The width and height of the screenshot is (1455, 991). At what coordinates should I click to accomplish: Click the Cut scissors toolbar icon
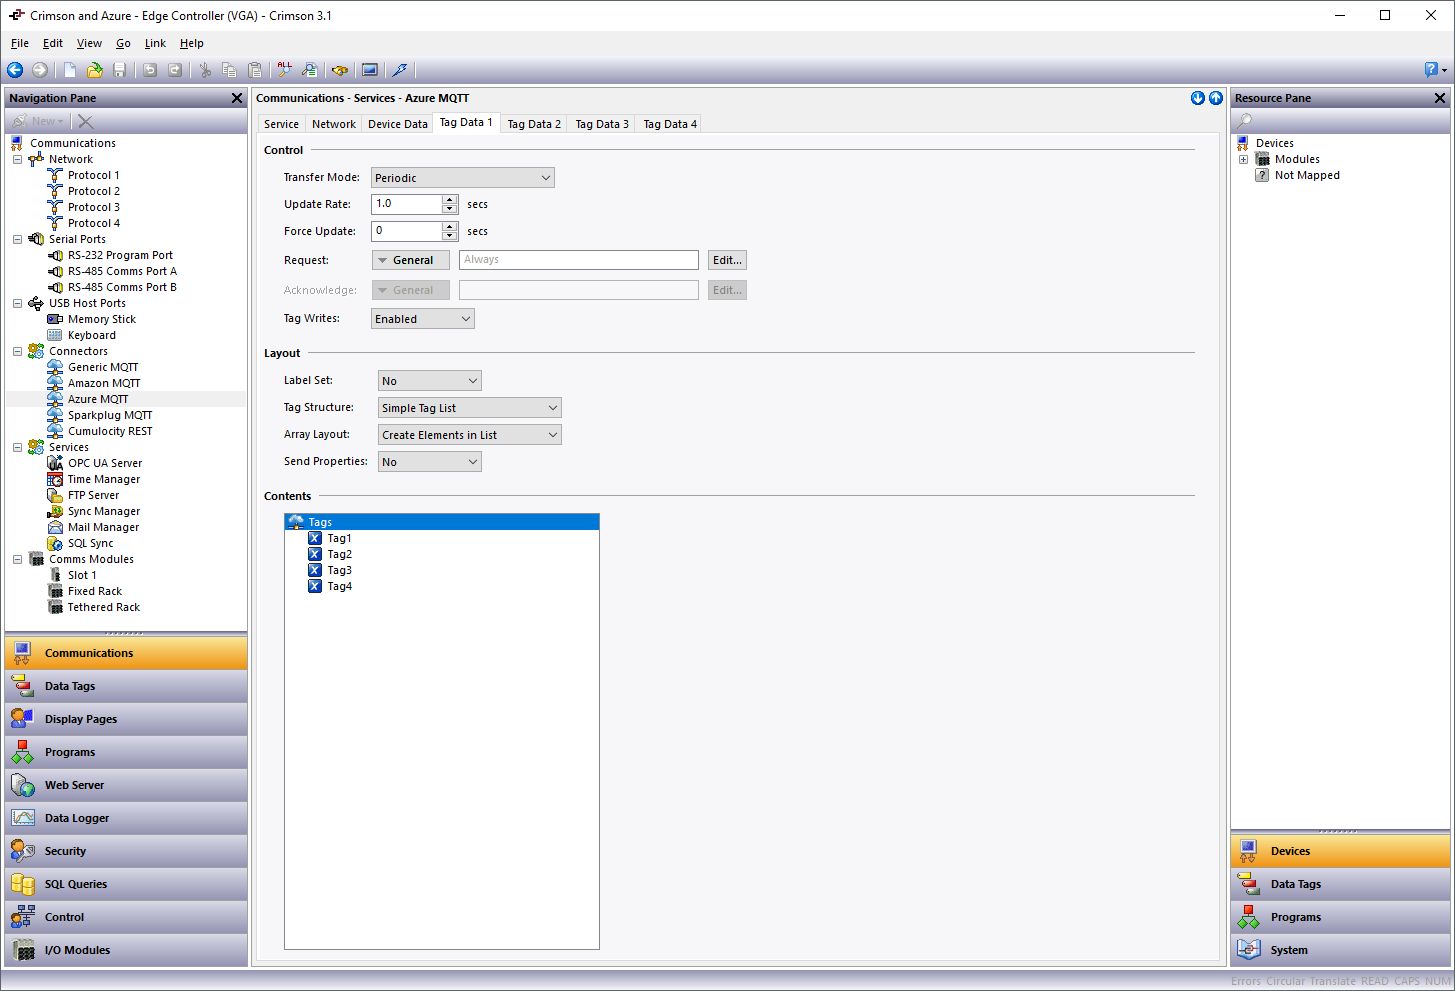[205, 70]
